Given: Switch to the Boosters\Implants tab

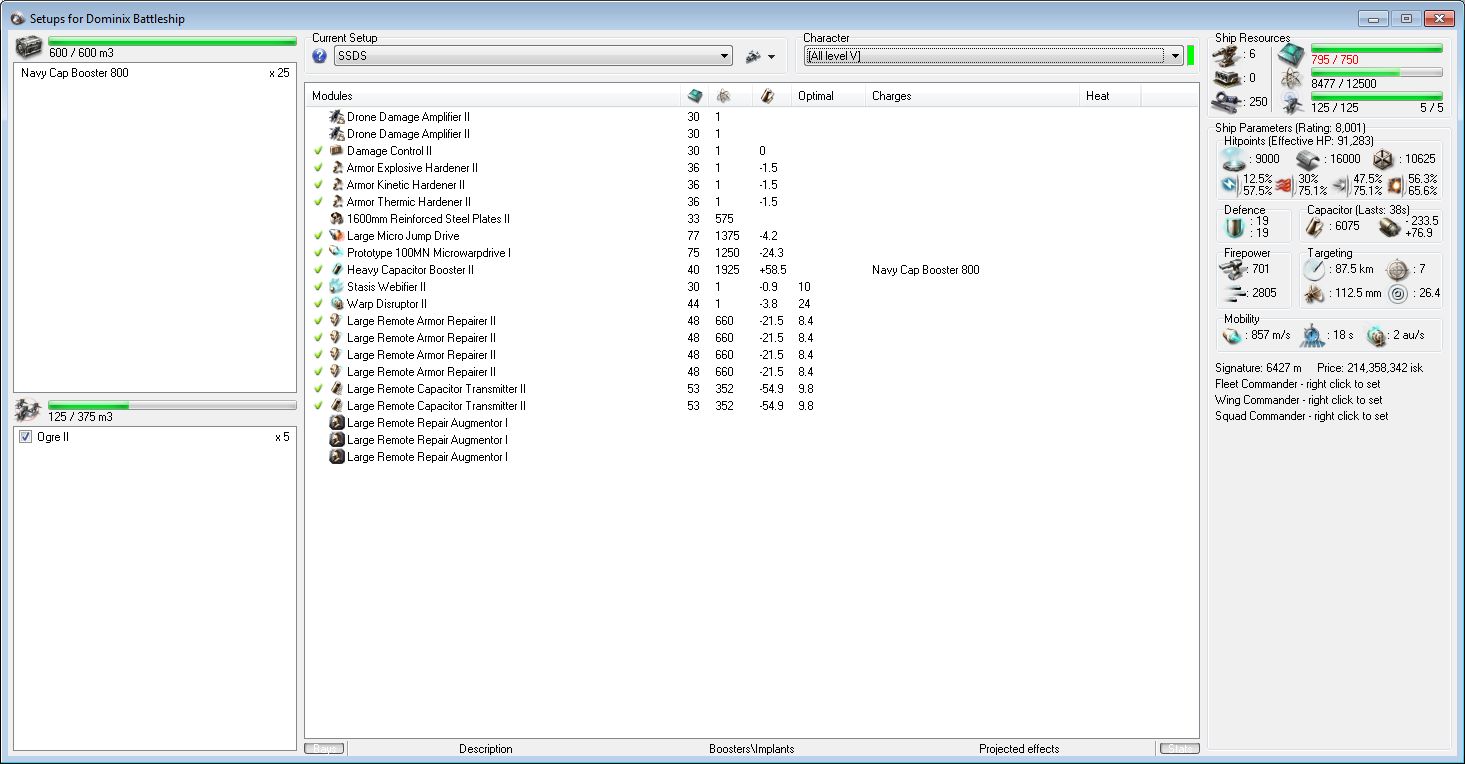Looking at the screenshot, I should 751,749.
